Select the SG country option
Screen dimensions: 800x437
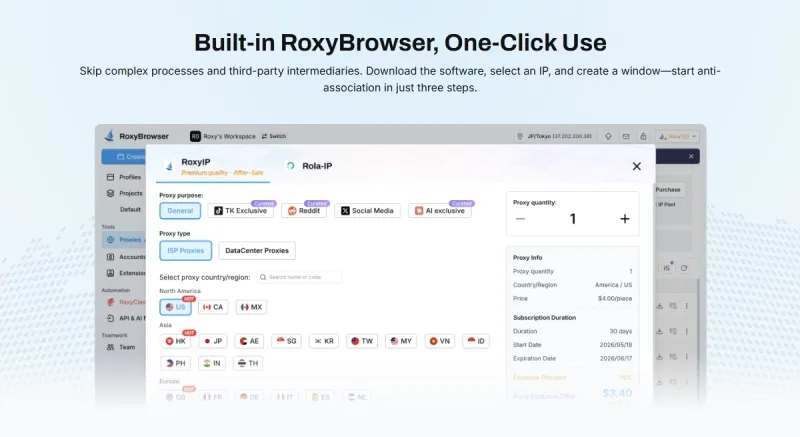(286, 341)
